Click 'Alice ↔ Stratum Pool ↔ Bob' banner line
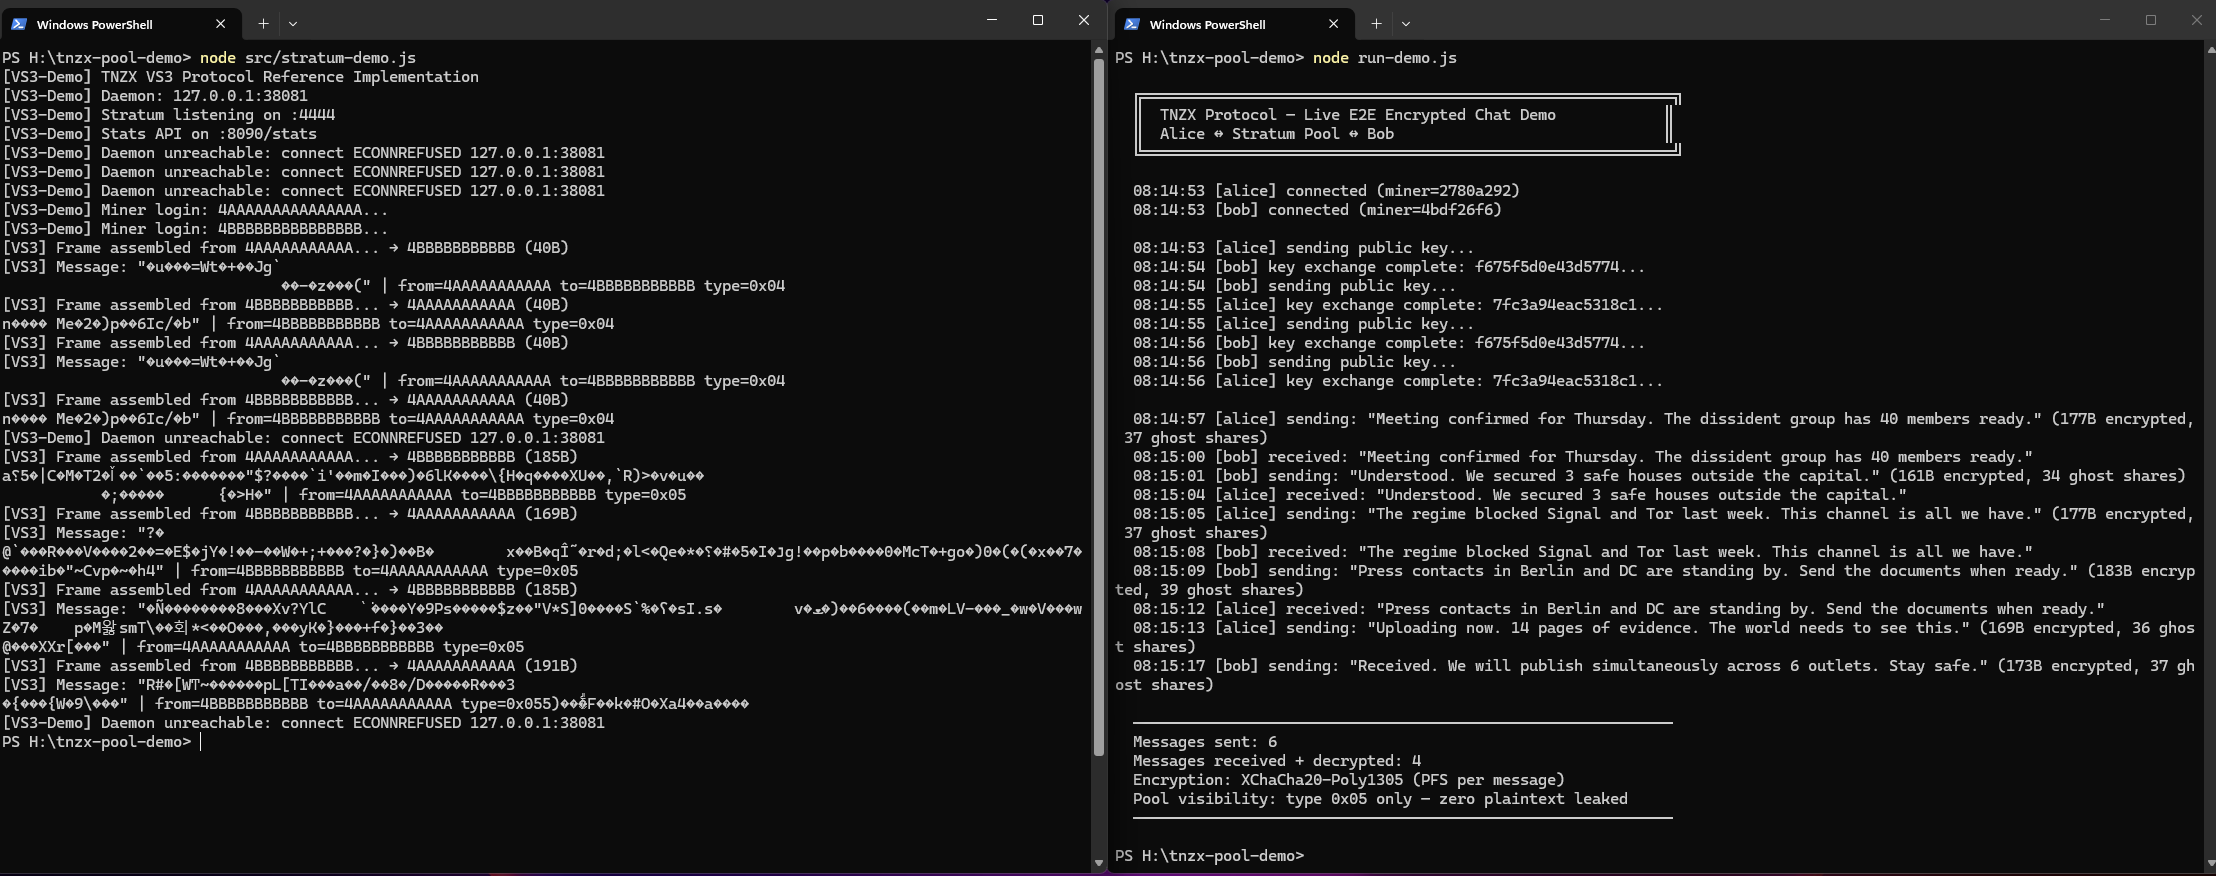2216x876 pixels. [1277, 134]
